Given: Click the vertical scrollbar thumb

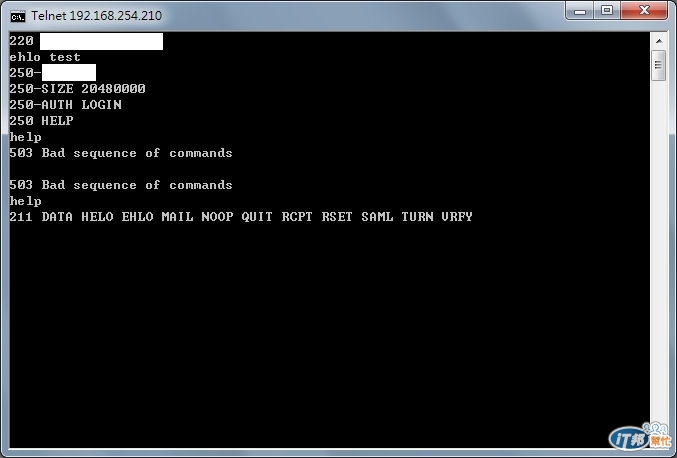Looking at the screenshot, I should click(658, 65).
